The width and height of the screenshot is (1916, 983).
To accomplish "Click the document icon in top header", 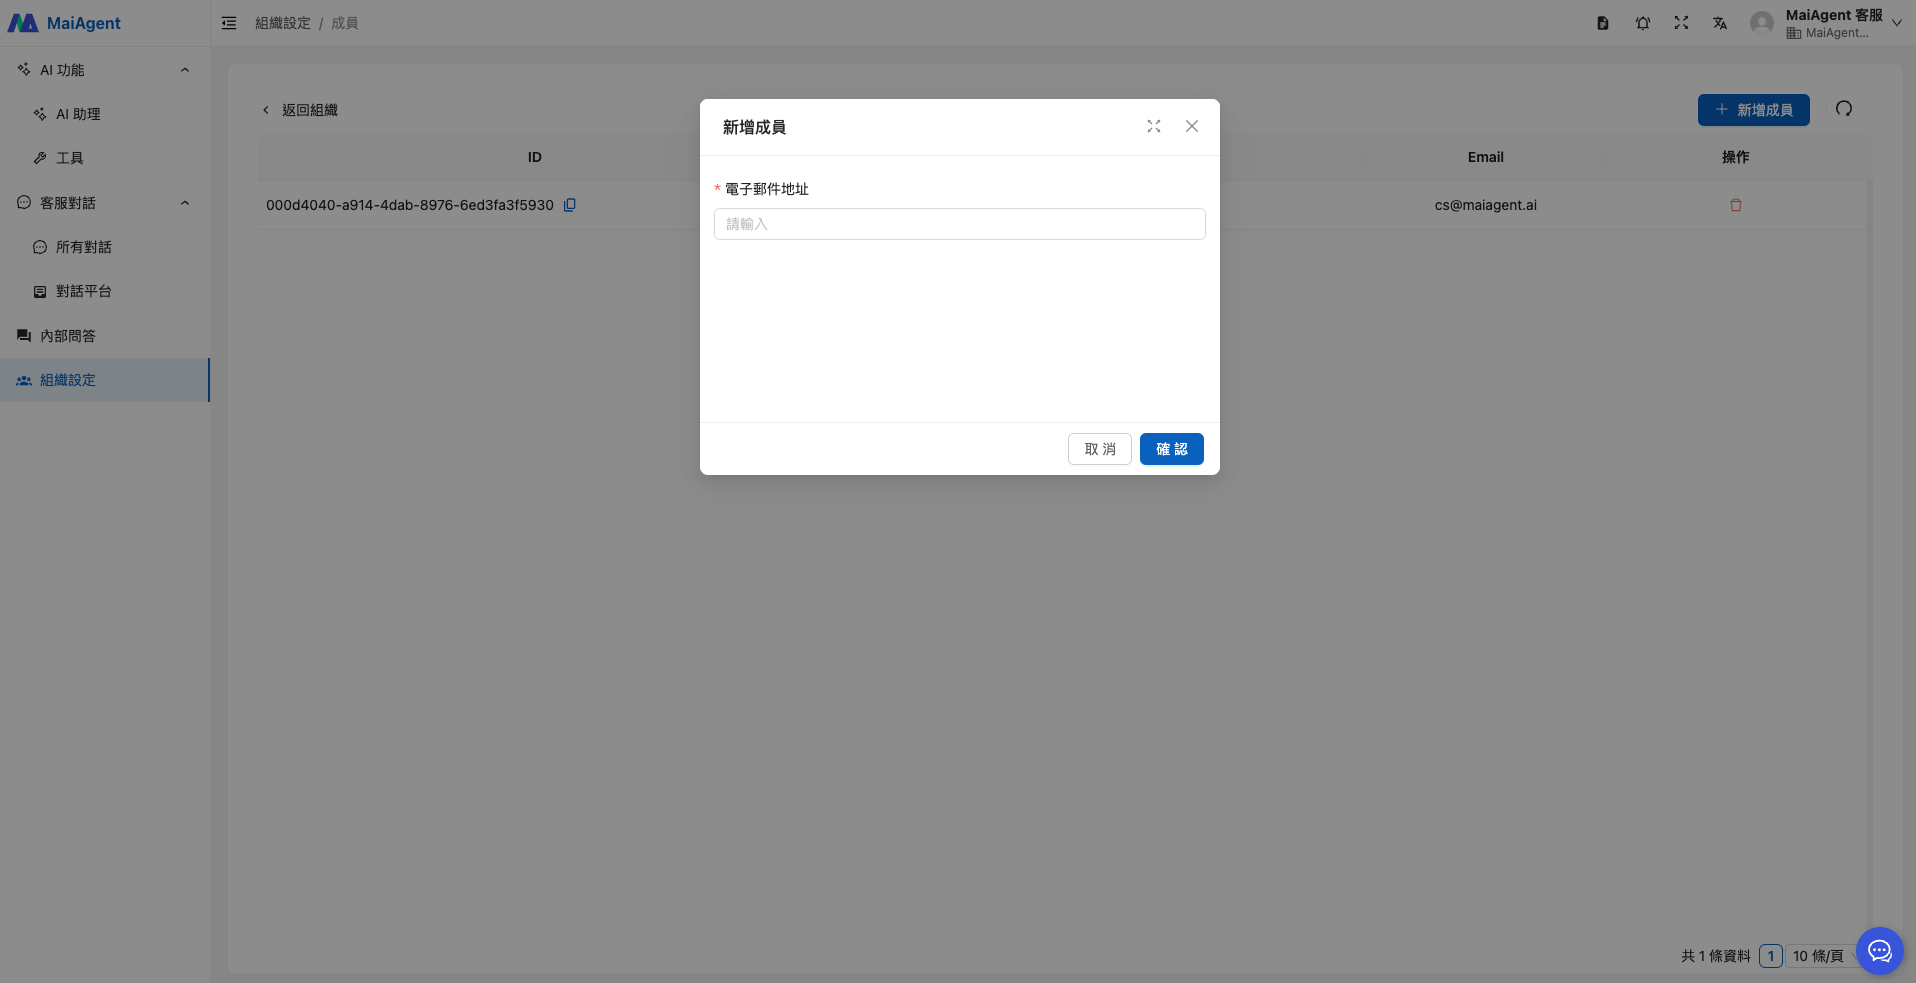I will point(1602,23).
